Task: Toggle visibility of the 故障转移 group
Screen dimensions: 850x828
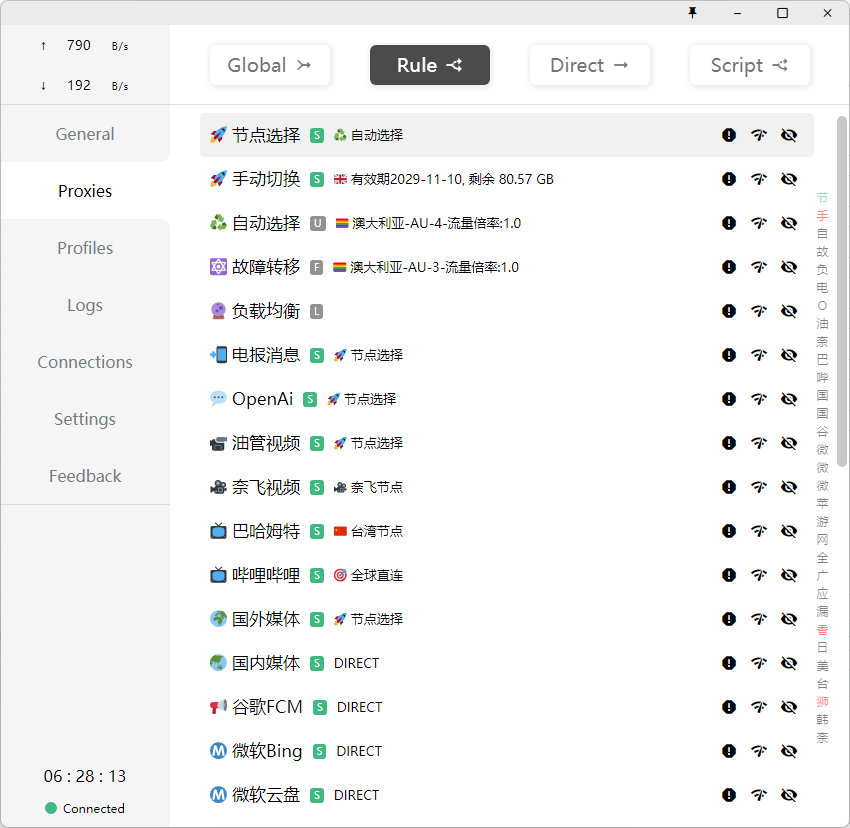Action: tap(789, 266)
